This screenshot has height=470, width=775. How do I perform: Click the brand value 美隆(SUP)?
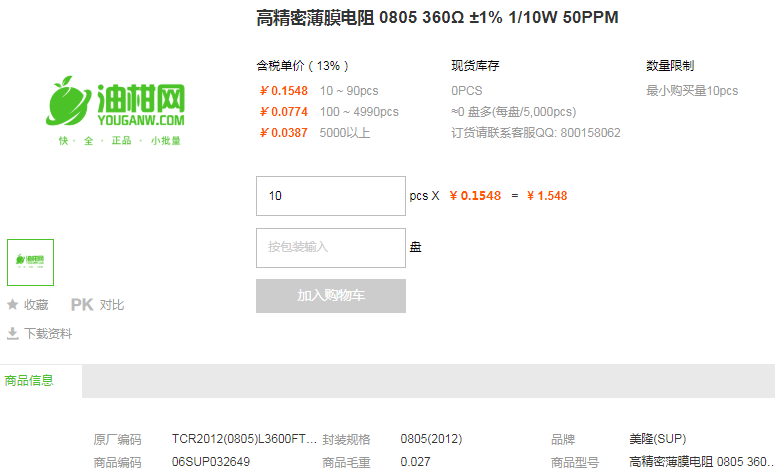pyautogui.click(x=657, y=439)
